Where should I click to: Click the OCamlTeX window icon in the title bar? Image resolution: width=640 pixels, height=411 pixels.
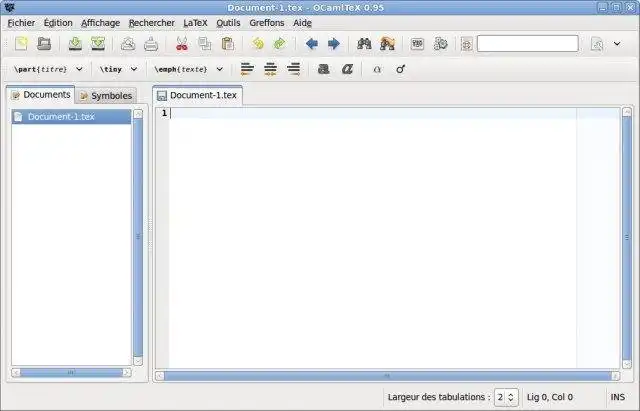(9, 7)
